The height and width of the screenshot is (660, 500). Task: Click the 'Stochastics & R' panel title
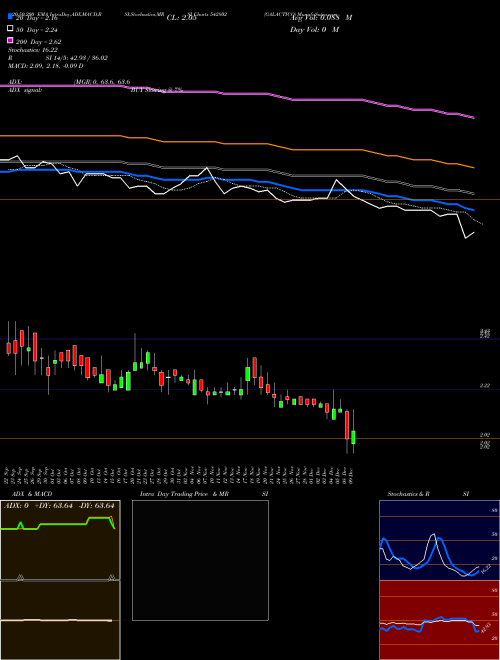408,494
